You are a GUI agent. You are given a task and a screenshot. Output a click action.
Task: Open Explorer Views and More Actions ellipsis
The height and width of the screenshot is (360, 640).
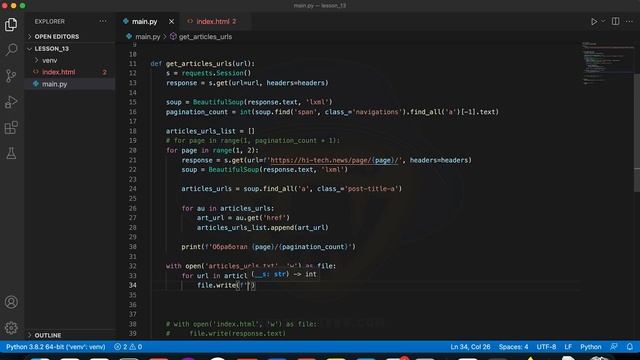[103, 21]
